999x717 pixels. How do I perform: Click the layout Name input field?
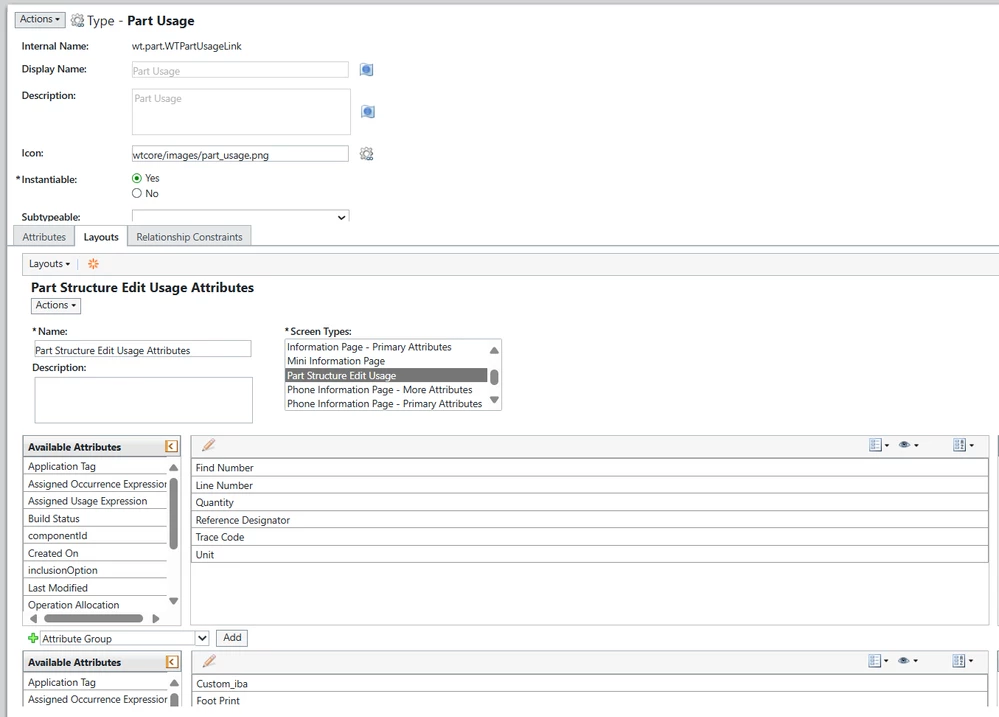pyautogui.click(x=143, y=350)
